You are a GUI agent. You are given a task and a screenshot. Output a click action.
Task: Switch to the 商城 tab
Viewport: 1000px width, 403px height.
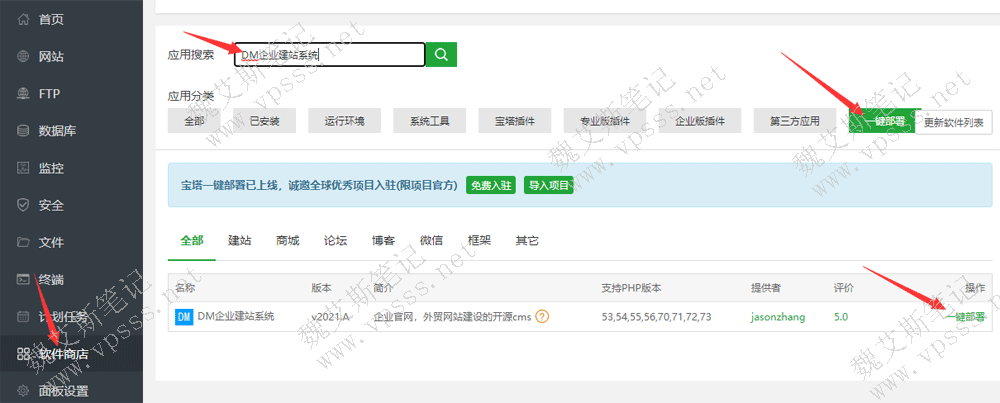click(288, 241)
